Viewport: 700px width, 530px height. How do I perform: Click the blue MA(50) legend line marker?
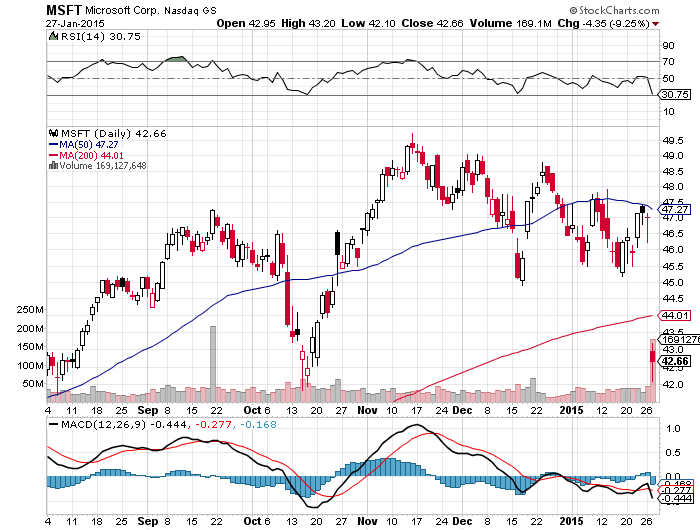click(x=52, y=143)
